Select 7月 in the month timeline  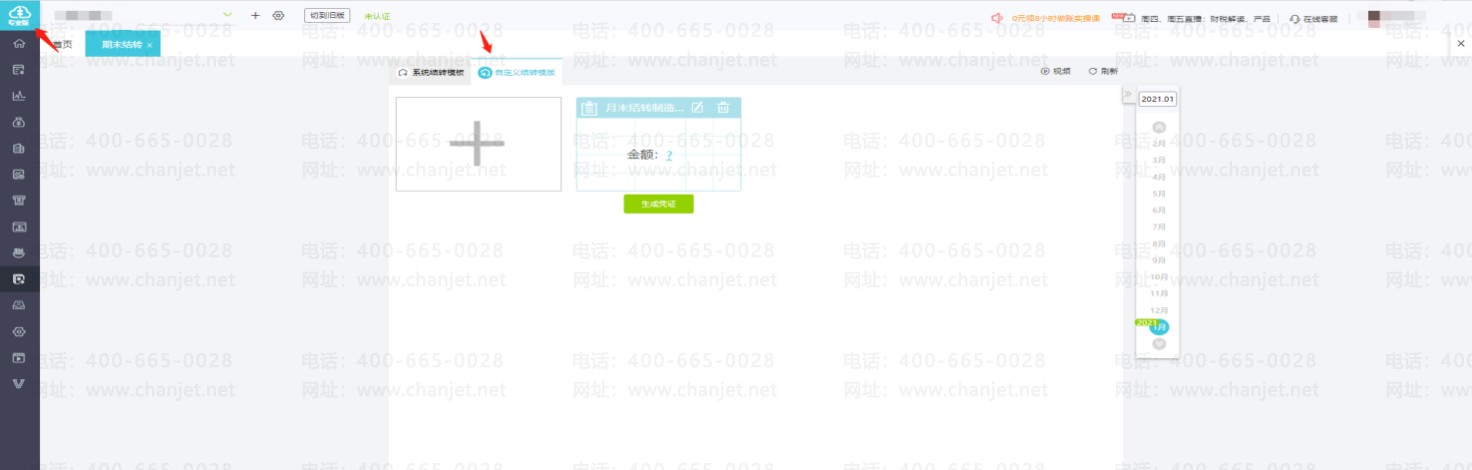coord(1159,227)
